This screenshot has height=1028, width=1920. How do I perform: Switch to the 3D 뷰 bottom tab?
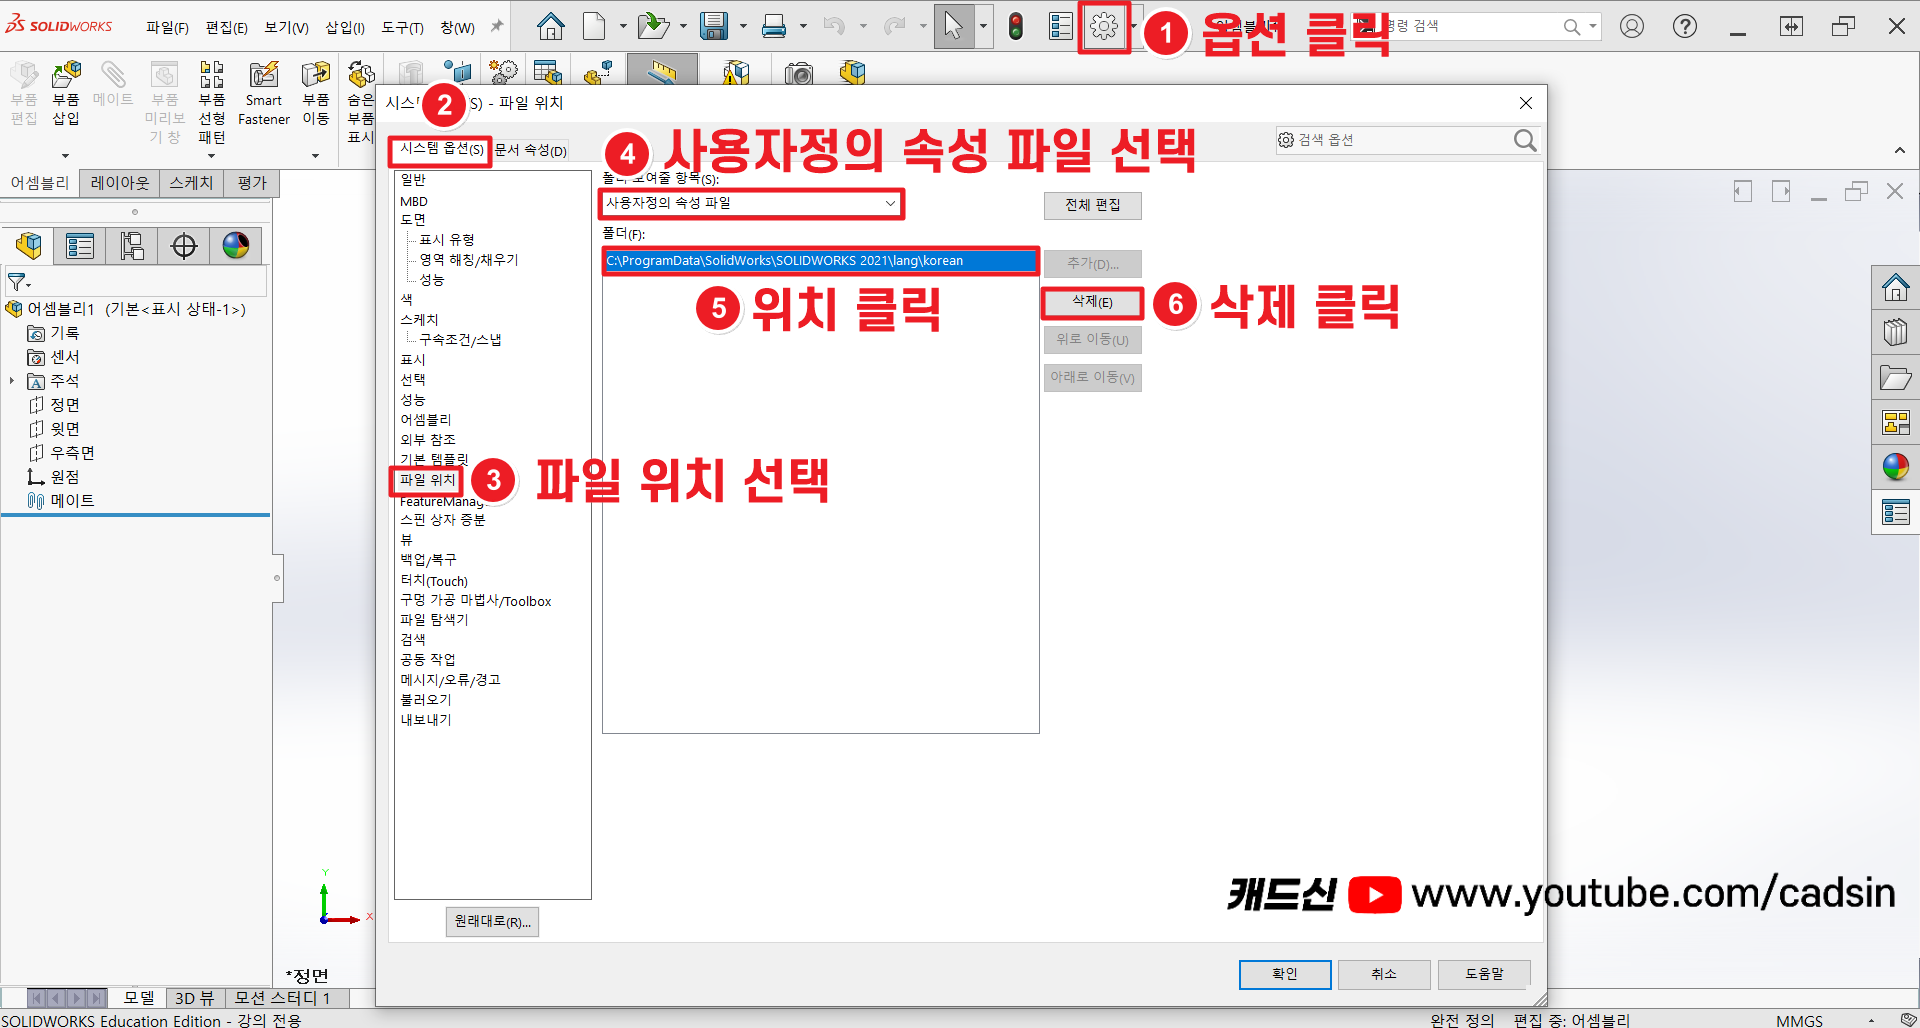coord(194,998)
